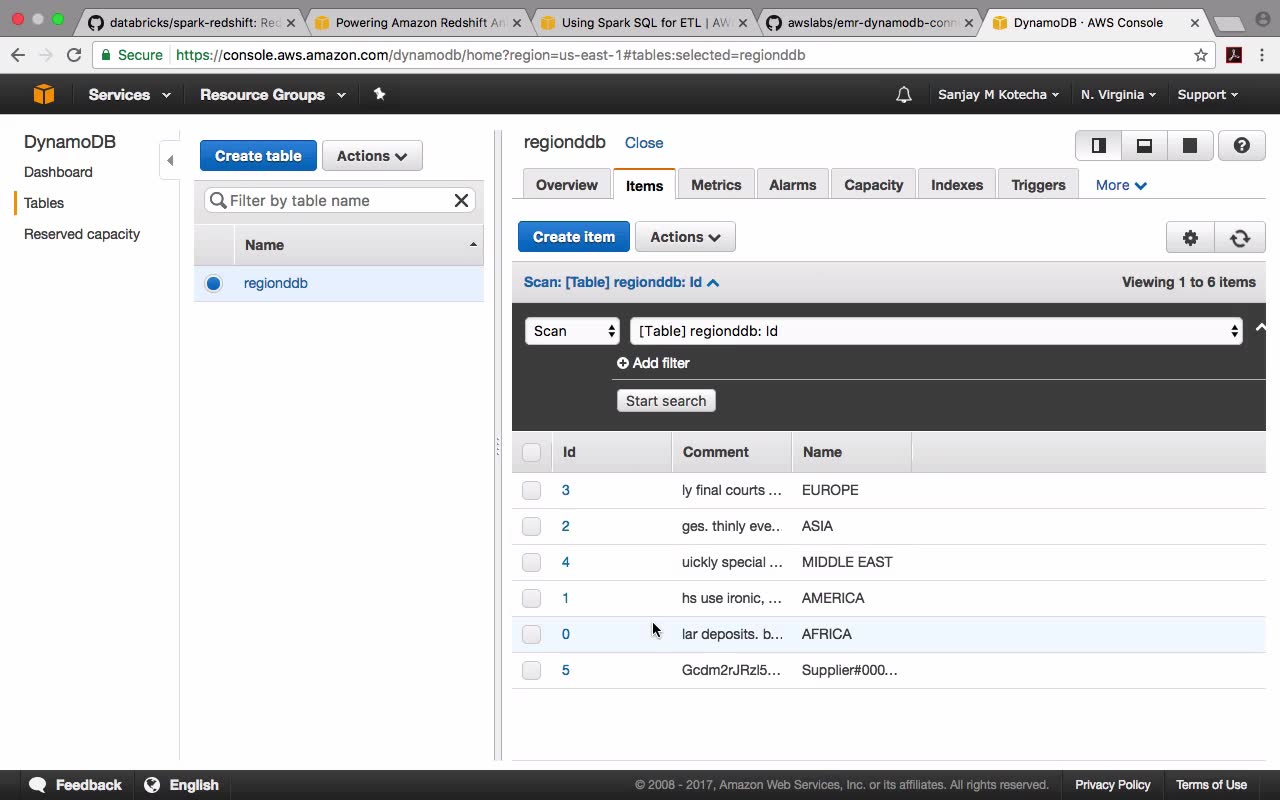This screenshot has height=800, width=1280.
Task: Close the Using Spark SQL for ETL tab
Action: click(742, 22)
